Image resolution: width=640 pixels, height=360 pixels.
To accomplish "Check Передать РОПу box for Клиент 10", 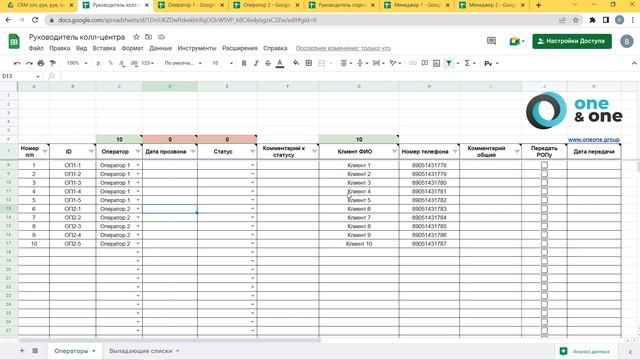I will point(544,244).
